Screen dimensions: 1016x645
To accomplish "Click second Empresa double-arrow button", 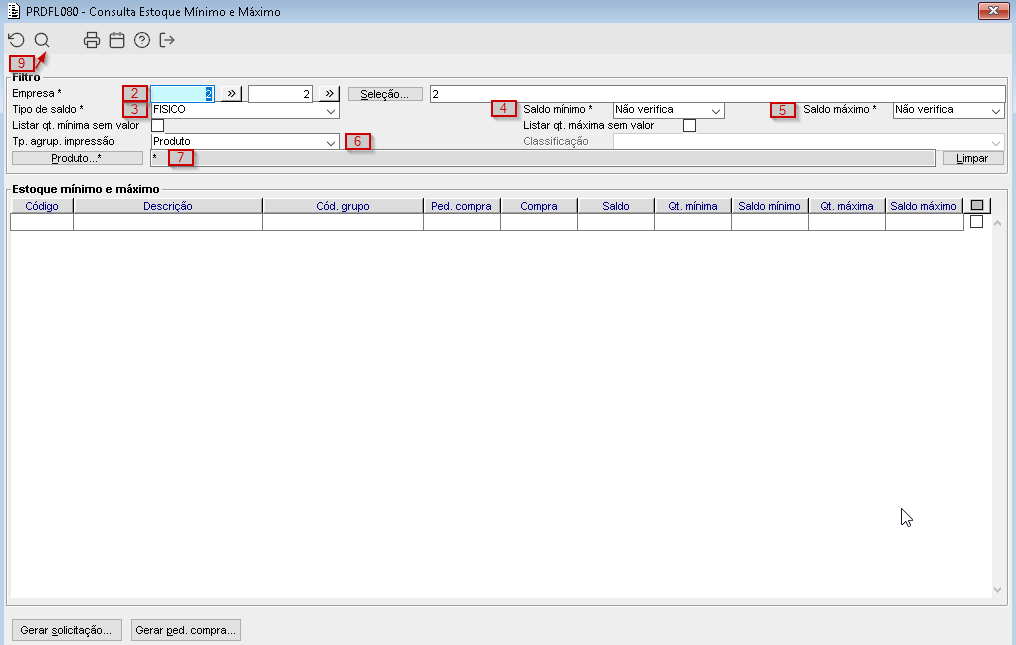I will [329, 93].
